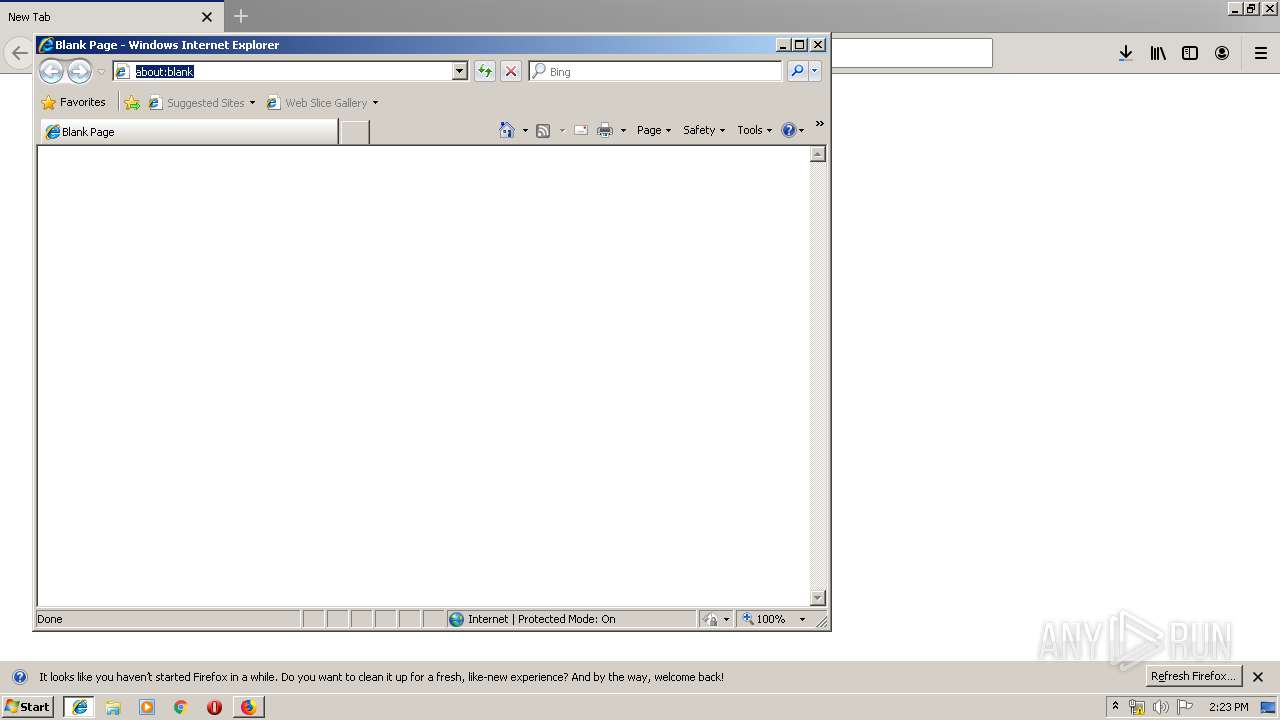Image resolution: width=1280 pixels, height=720 pixels.
Task: Expand the Home button dropdown arrow
Action: [x=525, y=130]
